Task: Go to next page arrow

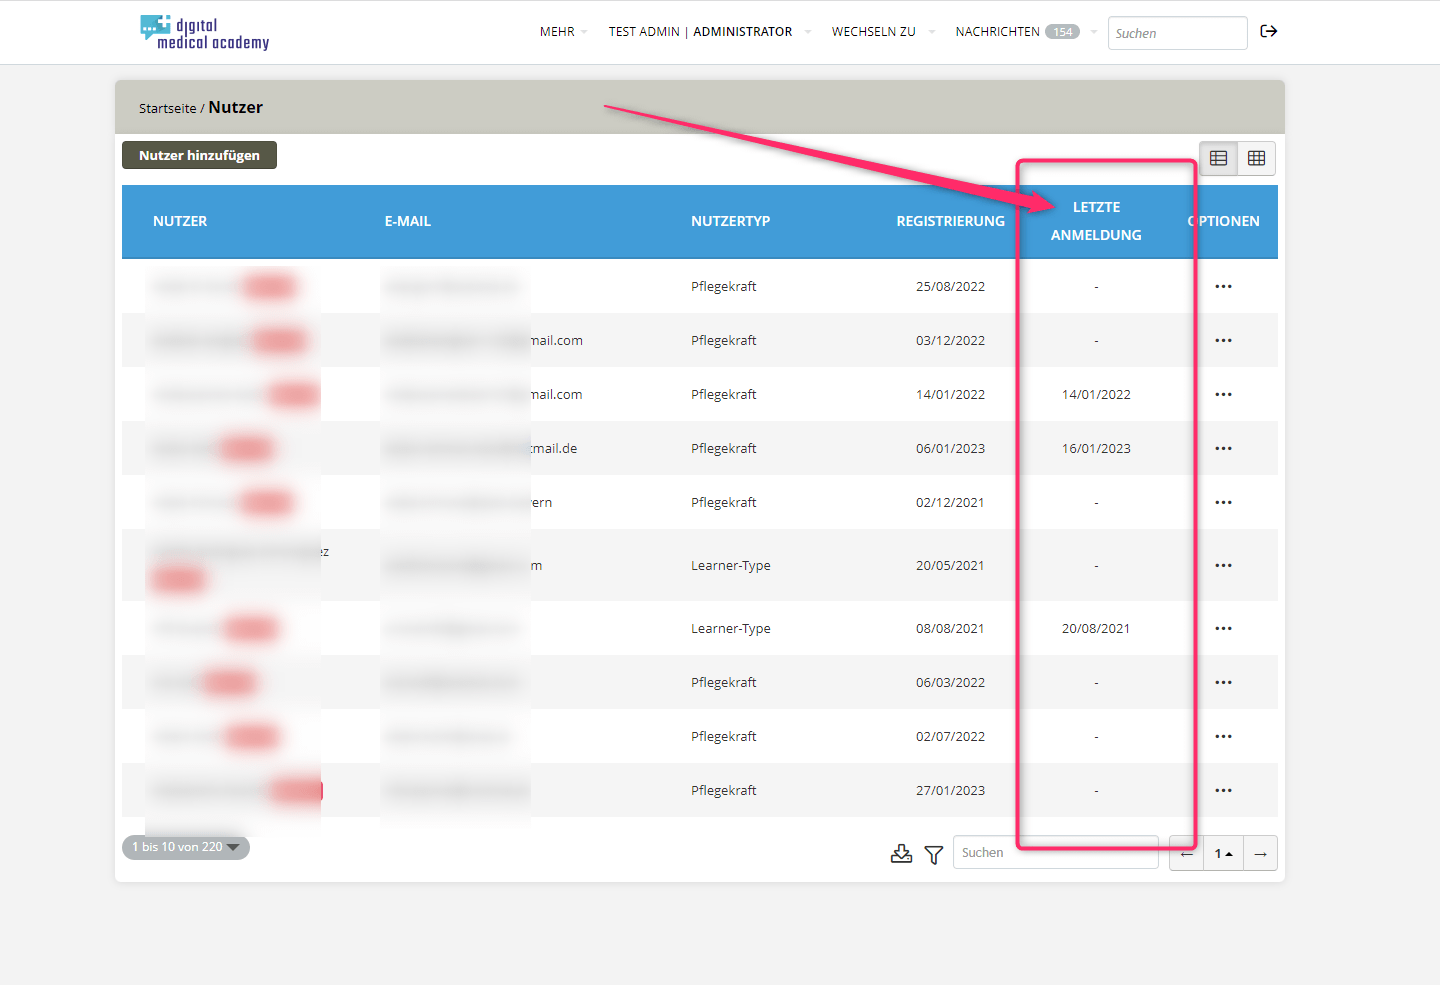Action: point(1260,853)
